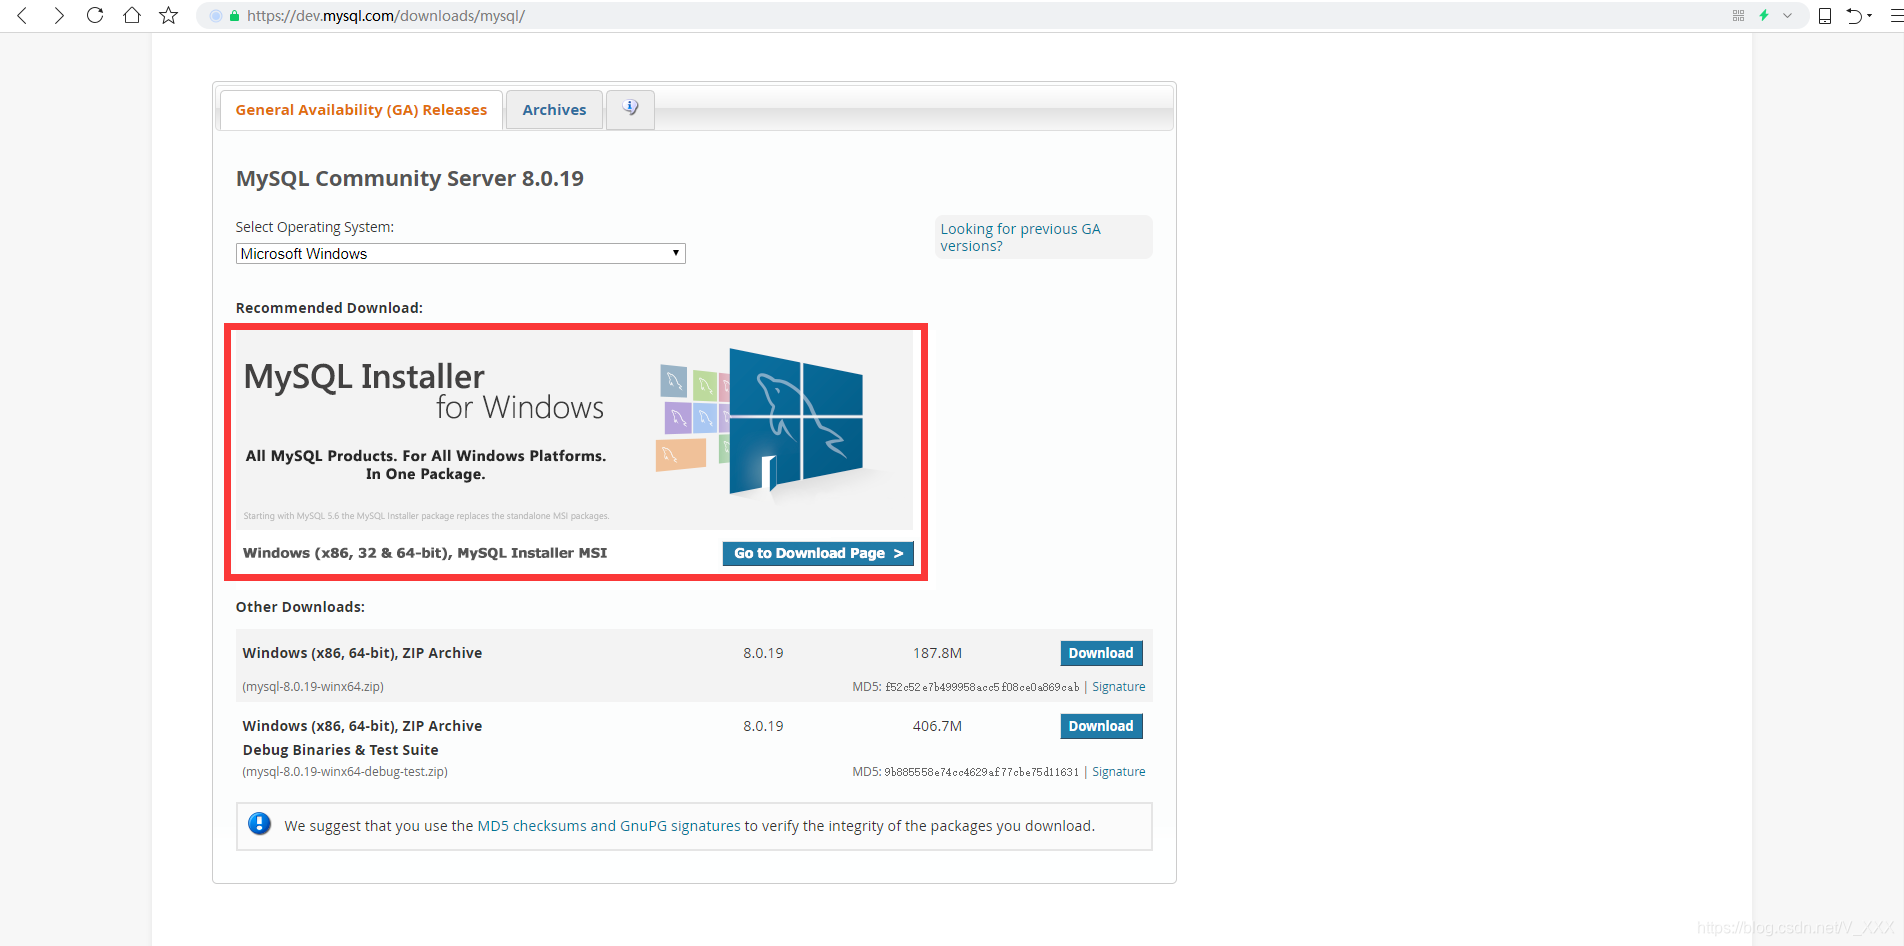Click the blue exclamation notice icon
The height and width of the screenshot is (946, 1904).
click(260, 824)
